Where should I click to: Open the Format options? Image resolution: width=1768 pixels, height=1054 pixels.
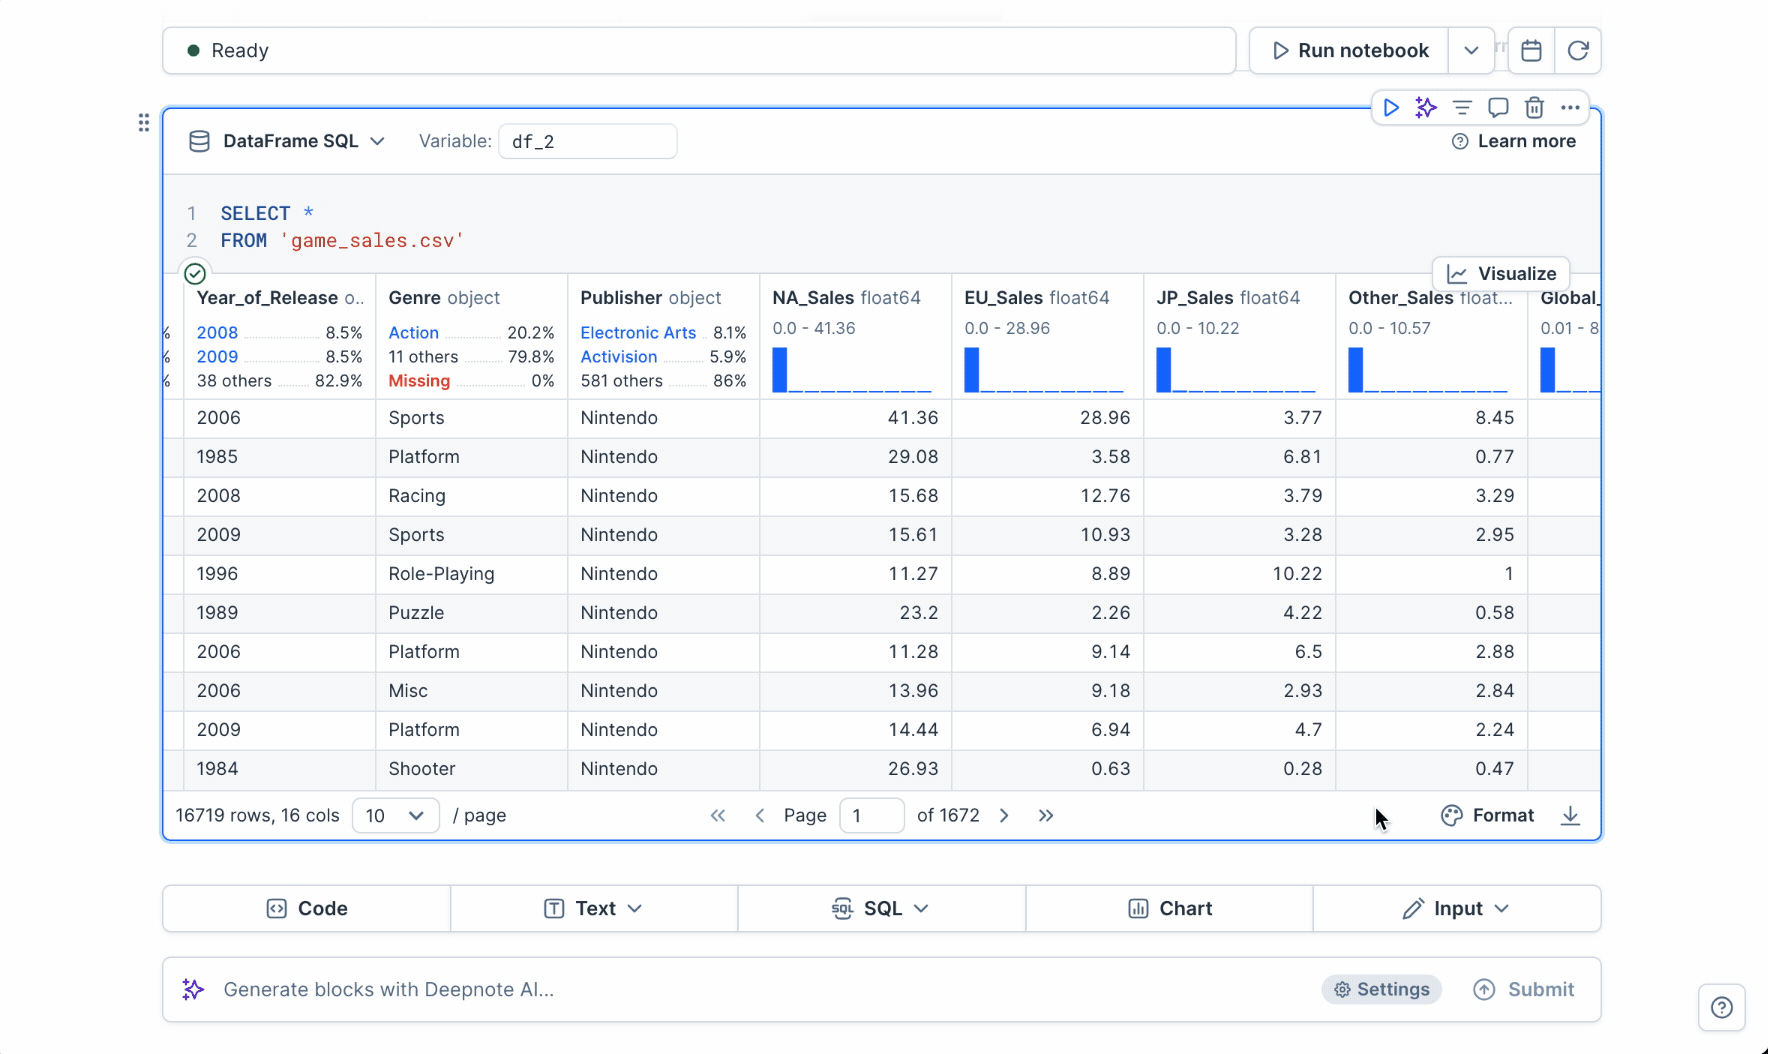pos(1487,816)
